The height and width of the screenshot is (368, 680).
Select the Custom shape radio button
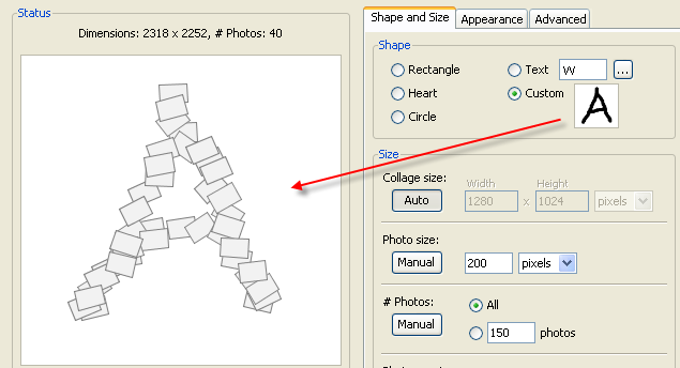click(x=536, y=93)
